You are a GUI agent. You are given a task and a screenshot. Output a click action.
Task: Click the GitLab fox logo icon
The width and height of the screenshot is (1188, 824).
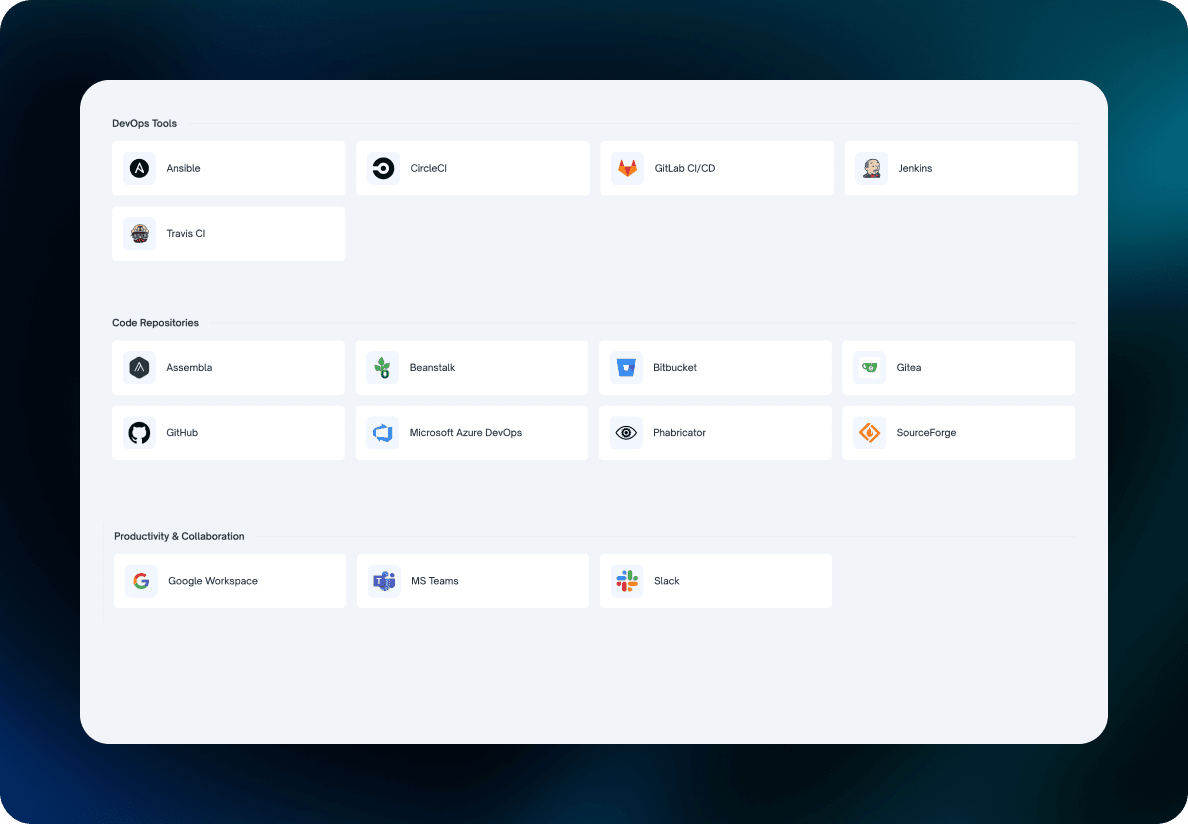tap(627, 168)
